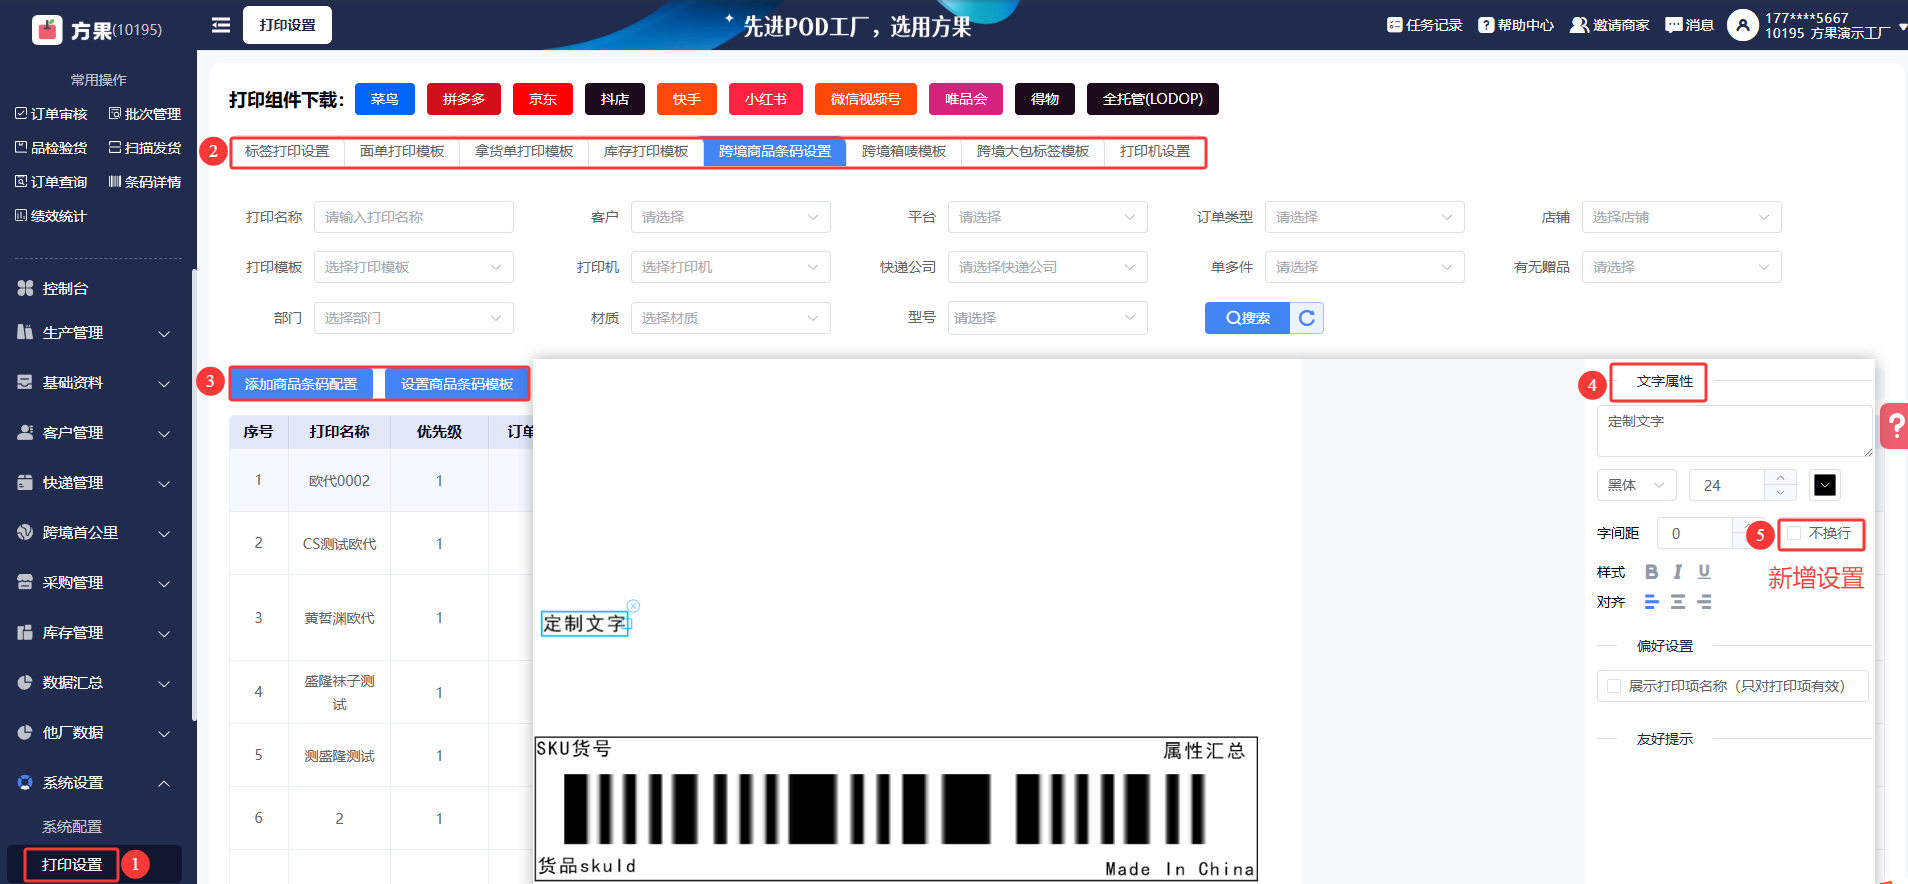Remove the 定制文字 element with close icon
This screenshot has height=884, width=1908.
(x=633, y=606)
